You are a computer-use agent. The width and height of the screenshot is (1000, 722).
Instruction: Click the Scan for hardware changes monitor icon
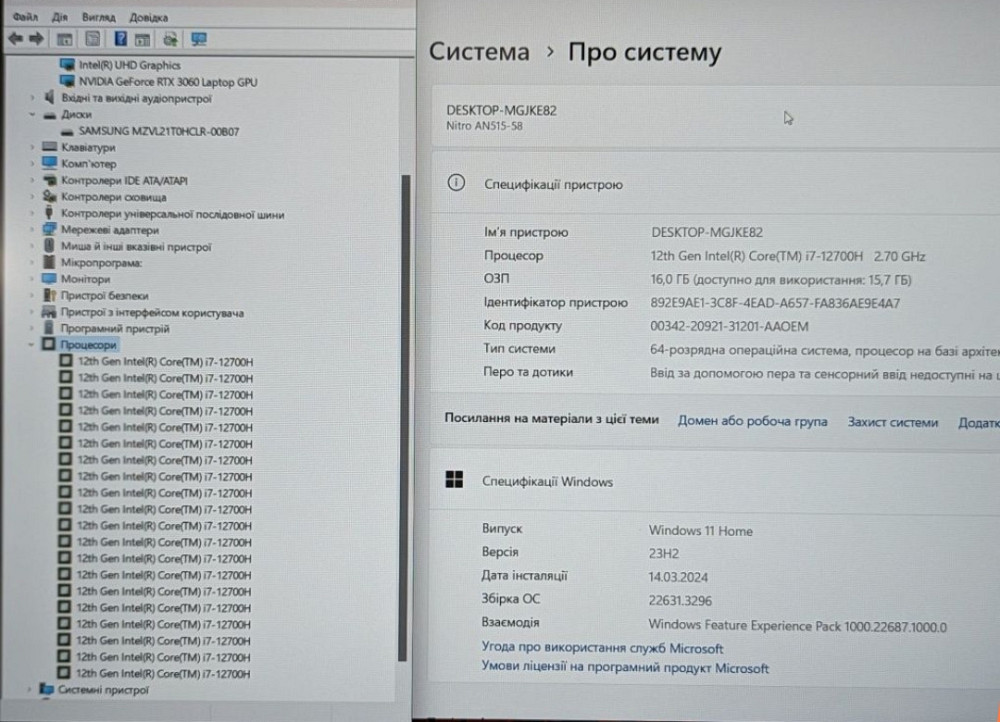pyautogui.click(x=198, y=39)
